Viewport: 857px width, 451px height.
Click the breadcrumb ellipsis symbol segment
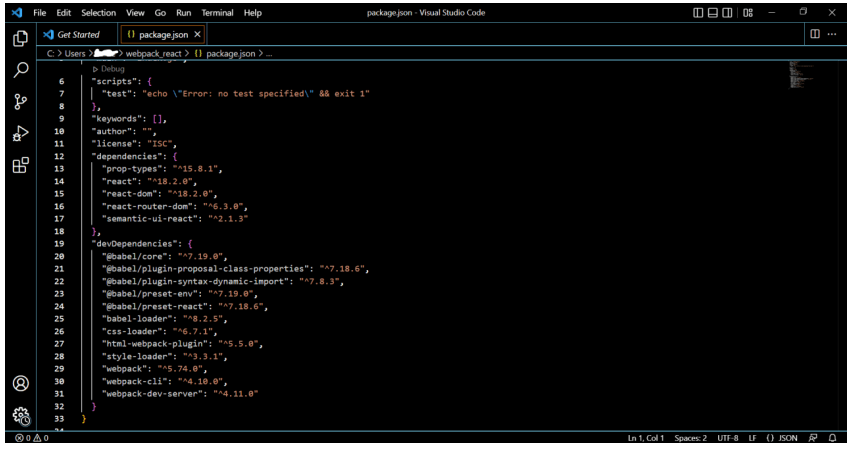pyautogui.click(x=269, y=54)
